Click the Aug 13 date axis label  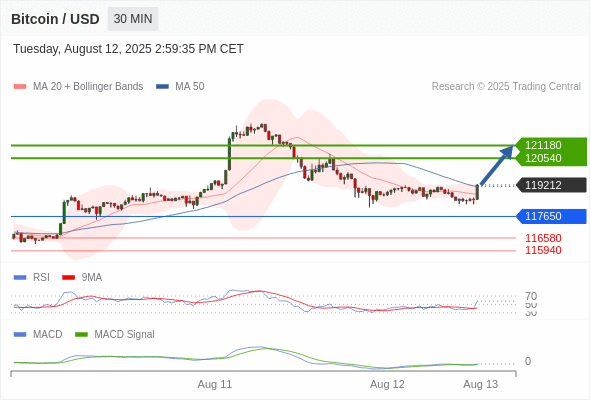(x=481, y=384)
